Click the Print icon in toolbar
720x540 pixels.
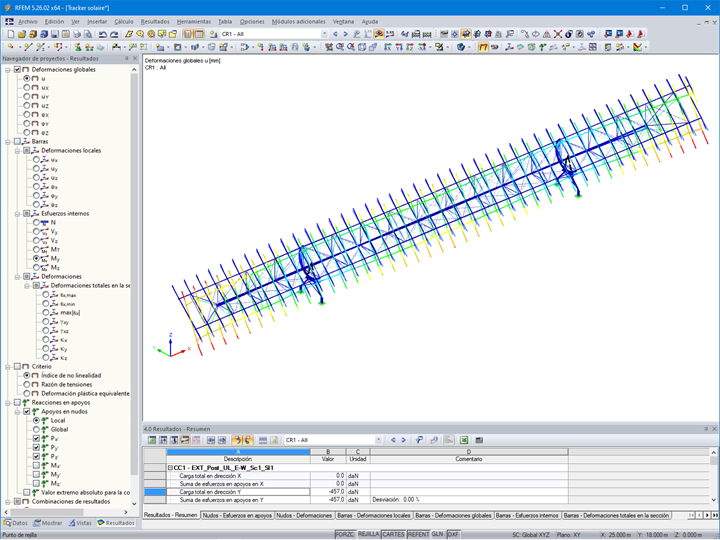77,34
